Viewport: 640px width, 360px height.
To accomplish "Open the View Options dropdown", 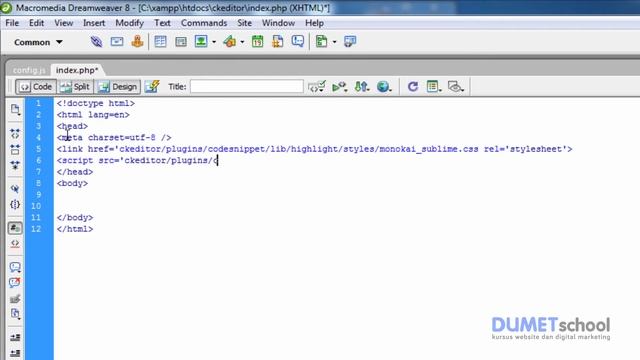I will click(434, 87).
